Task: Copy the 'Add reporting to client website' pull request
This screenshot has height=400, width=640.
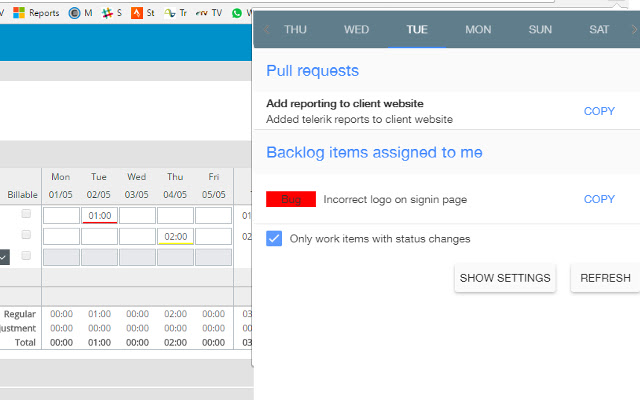Action: point(599,111)
